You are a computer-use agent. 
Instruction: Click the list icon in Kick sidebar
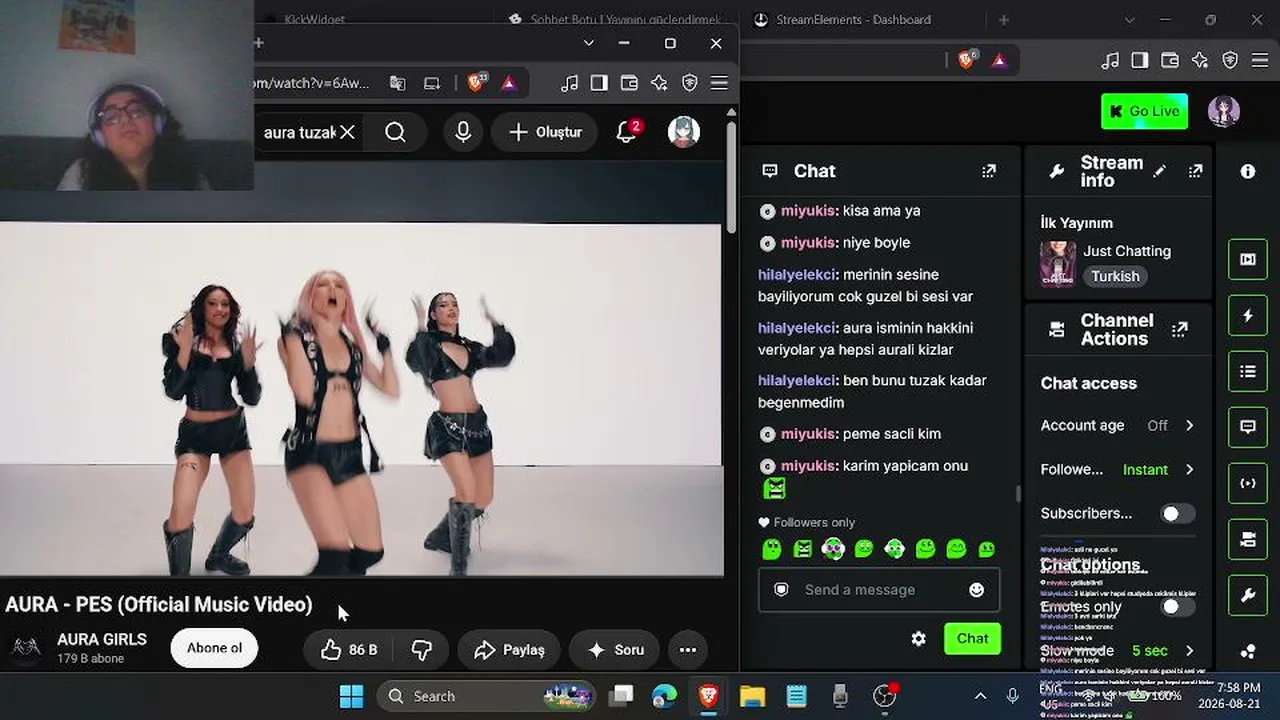pyautogui.click(x=1248, y=372)
